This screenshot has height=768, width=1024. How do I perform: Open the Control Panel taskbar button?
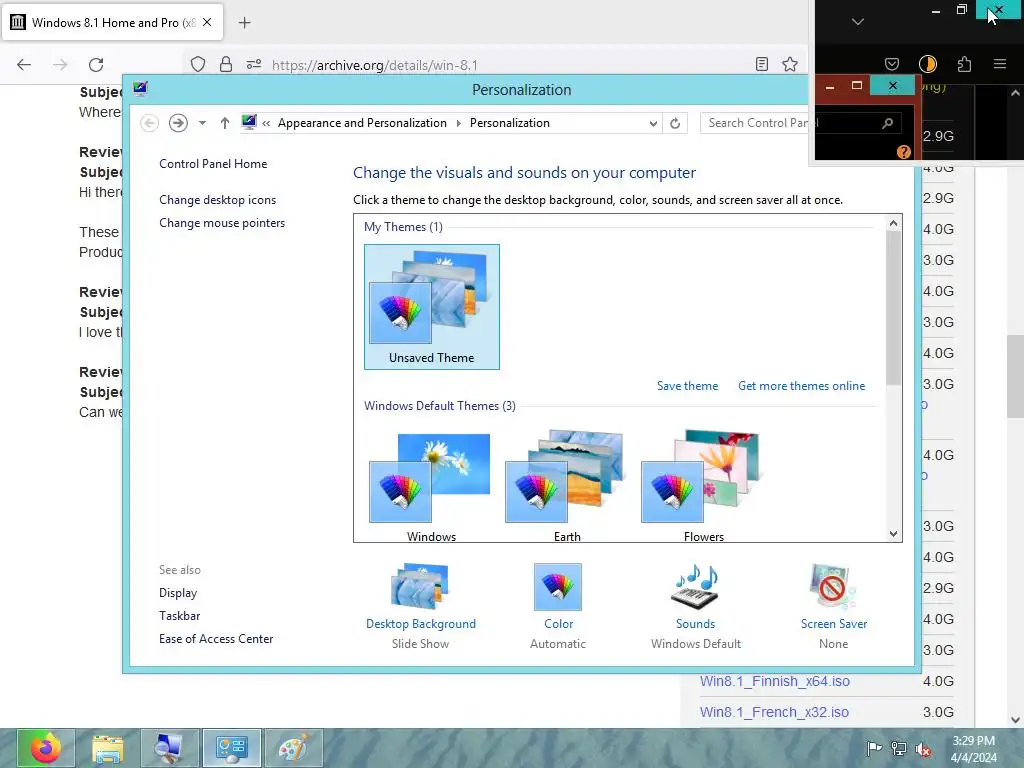click(x=232, y=748)
